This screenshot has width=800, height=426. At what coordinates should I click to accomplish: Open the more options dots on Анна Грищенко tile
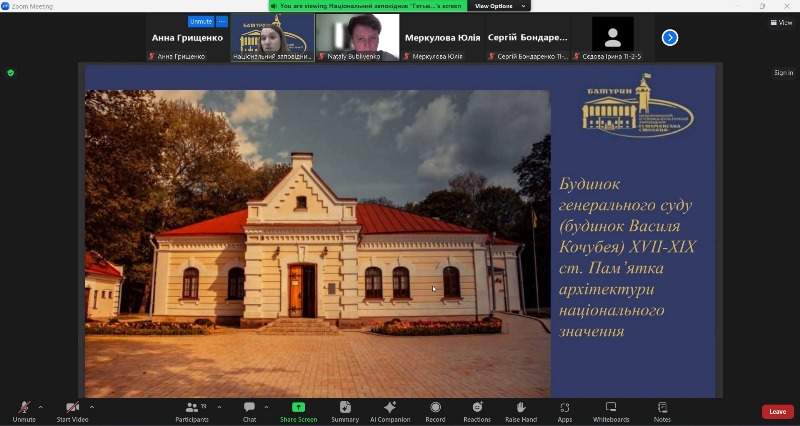221,21
